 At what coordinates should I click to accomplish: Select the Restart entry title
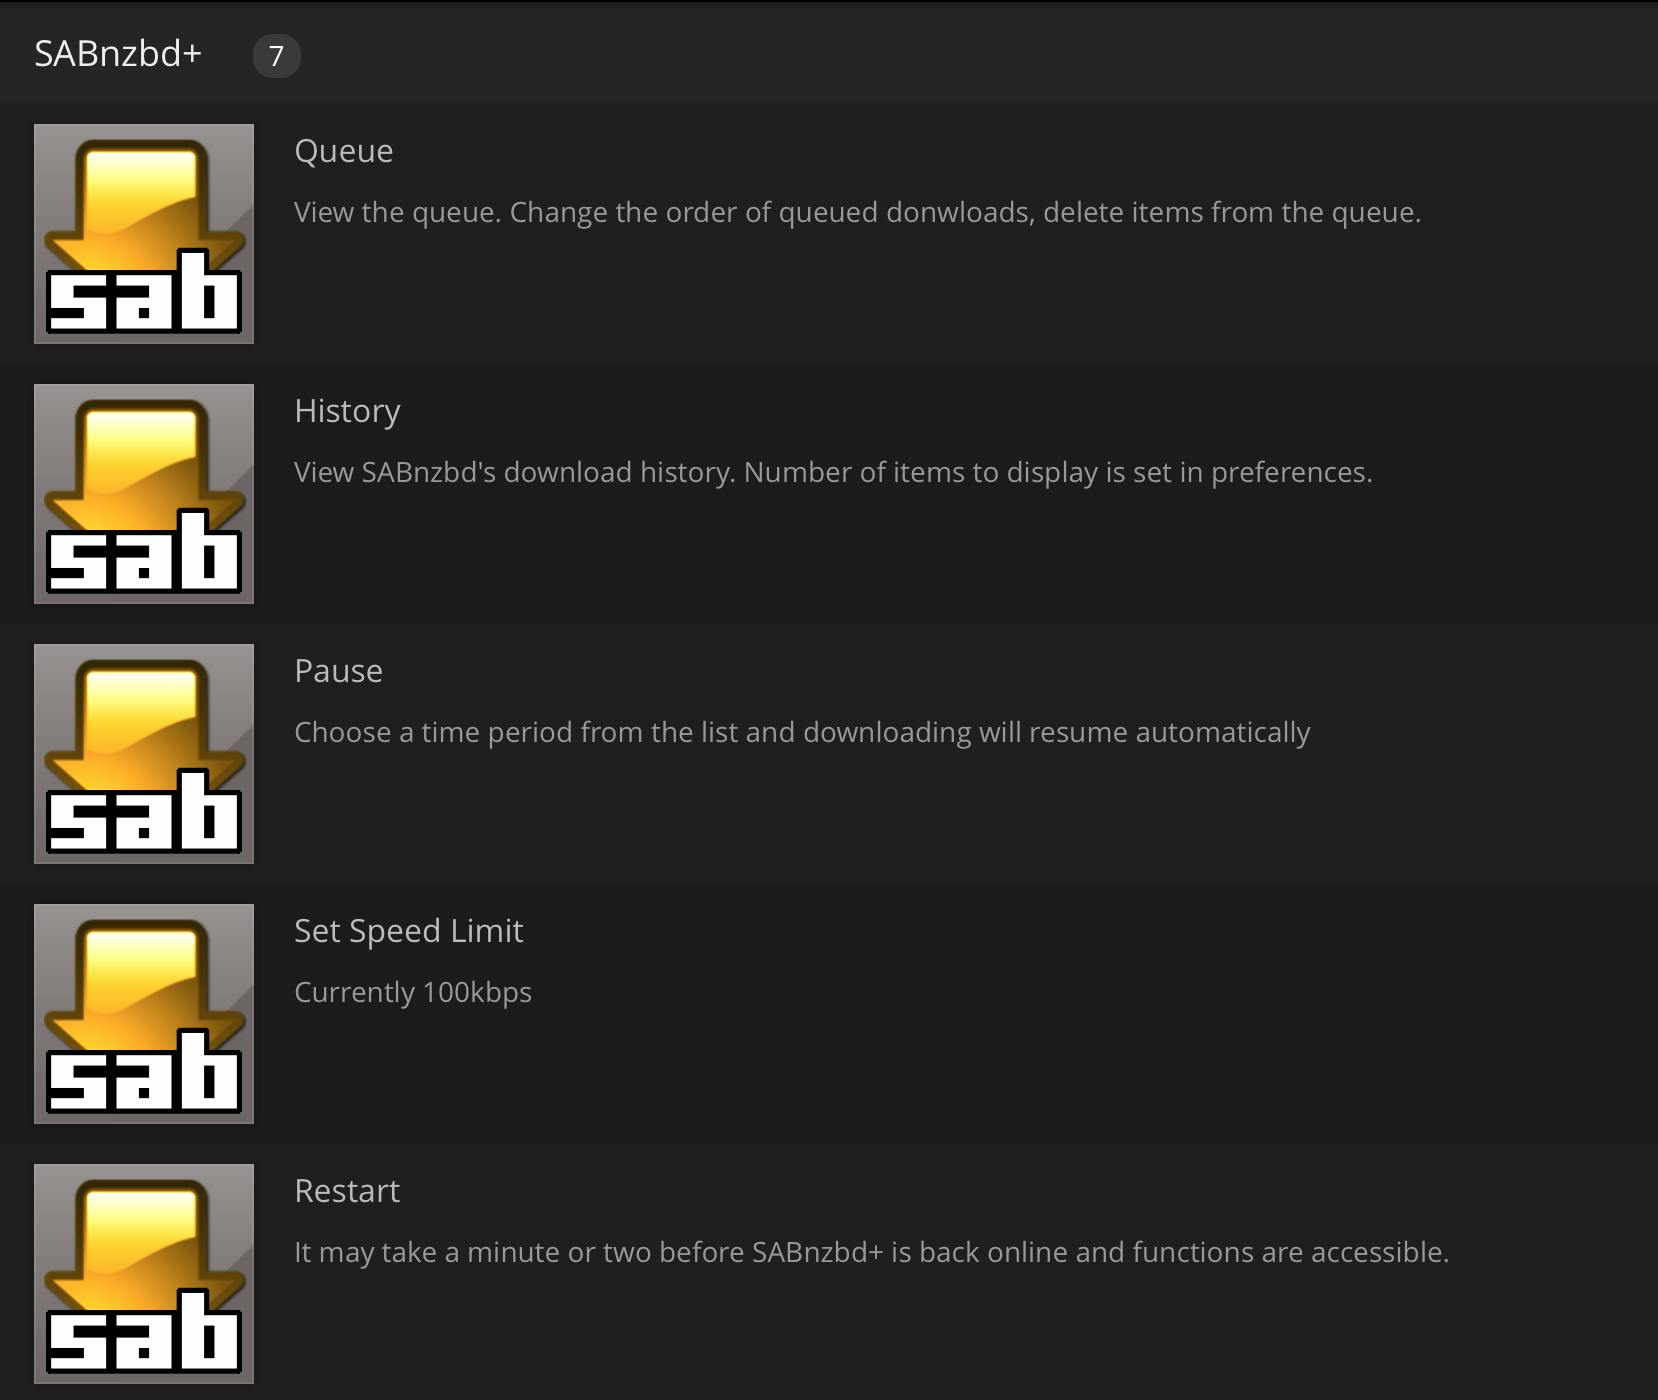click(x=347, y=1191)
